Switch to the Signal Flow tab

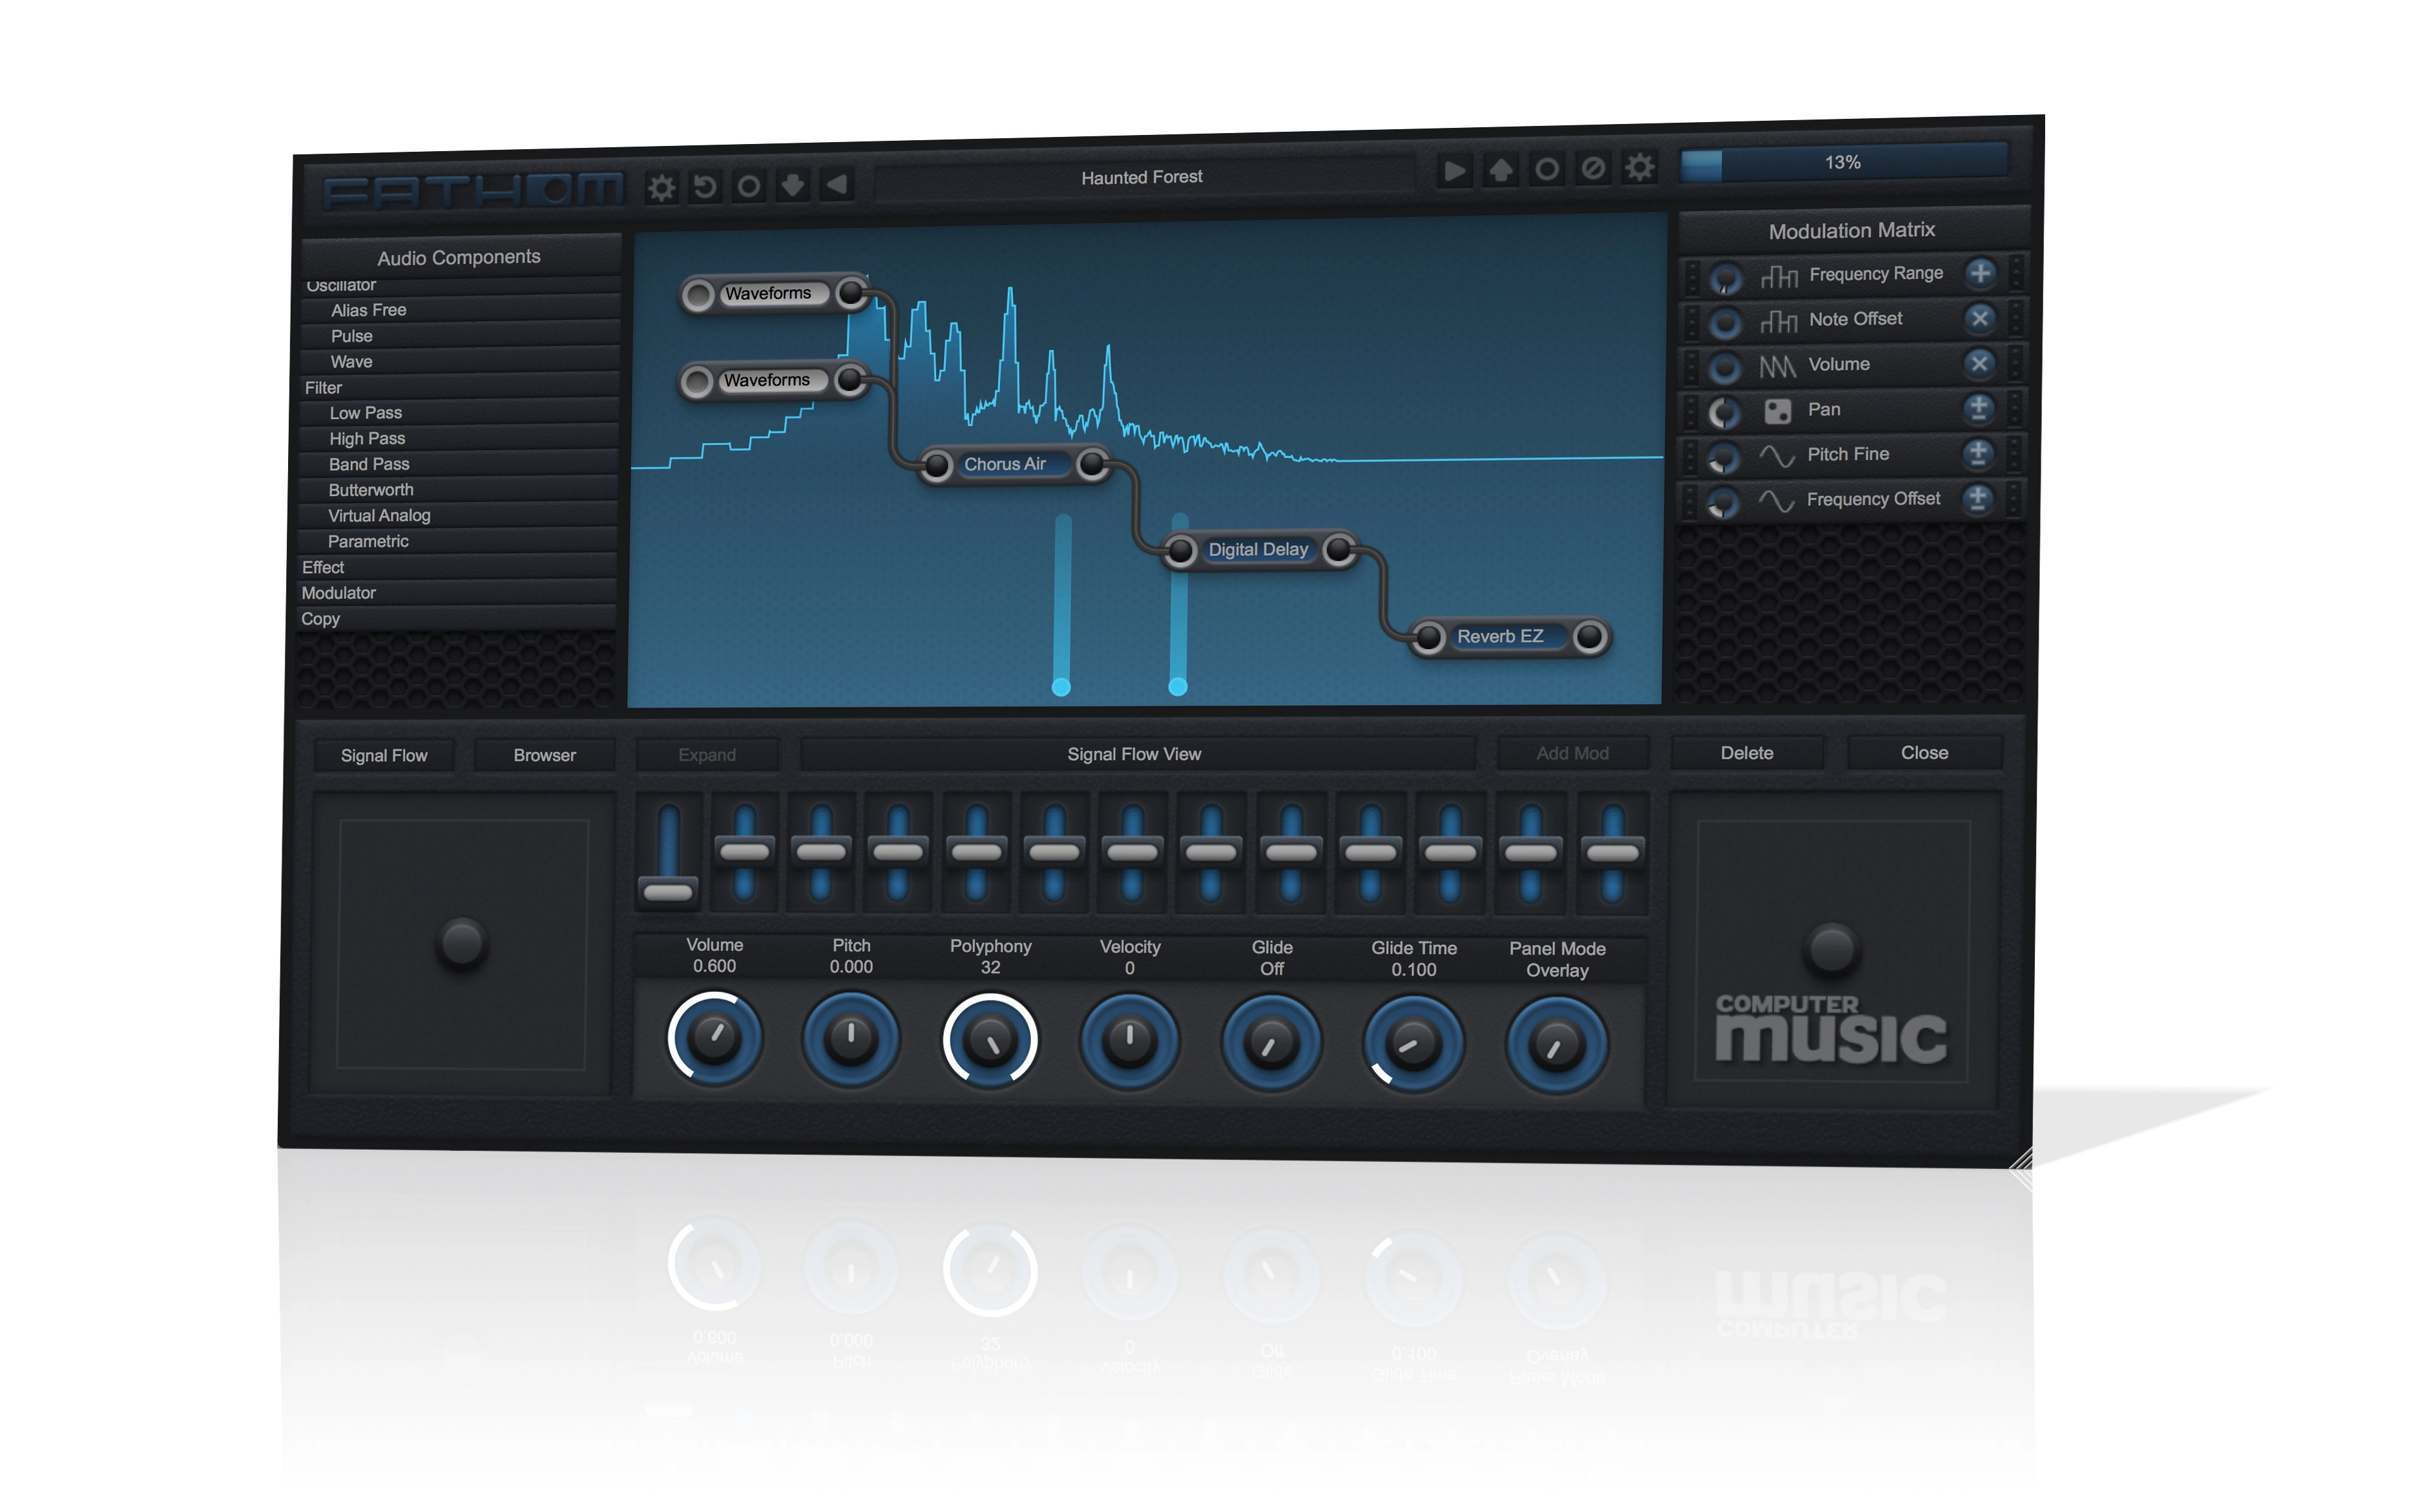coord(384,756)
